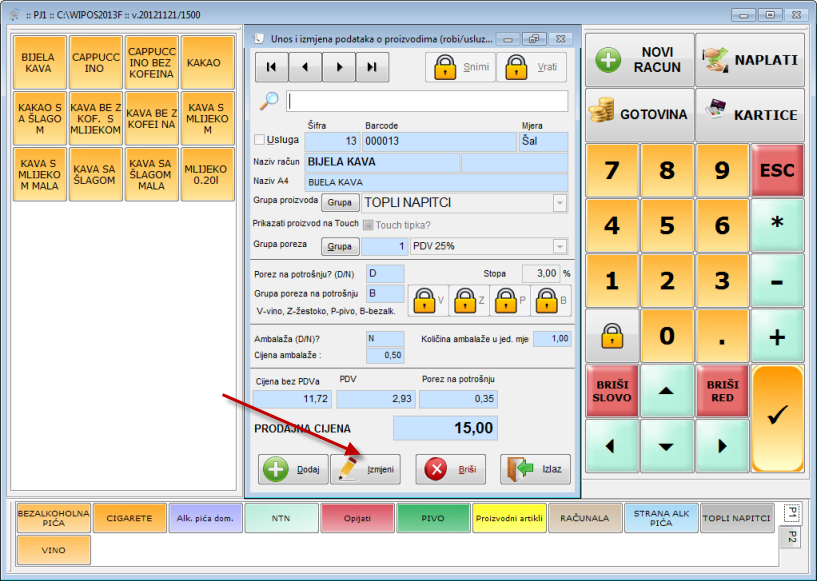Click the Vrati padlock button

[x=531, y=67]
